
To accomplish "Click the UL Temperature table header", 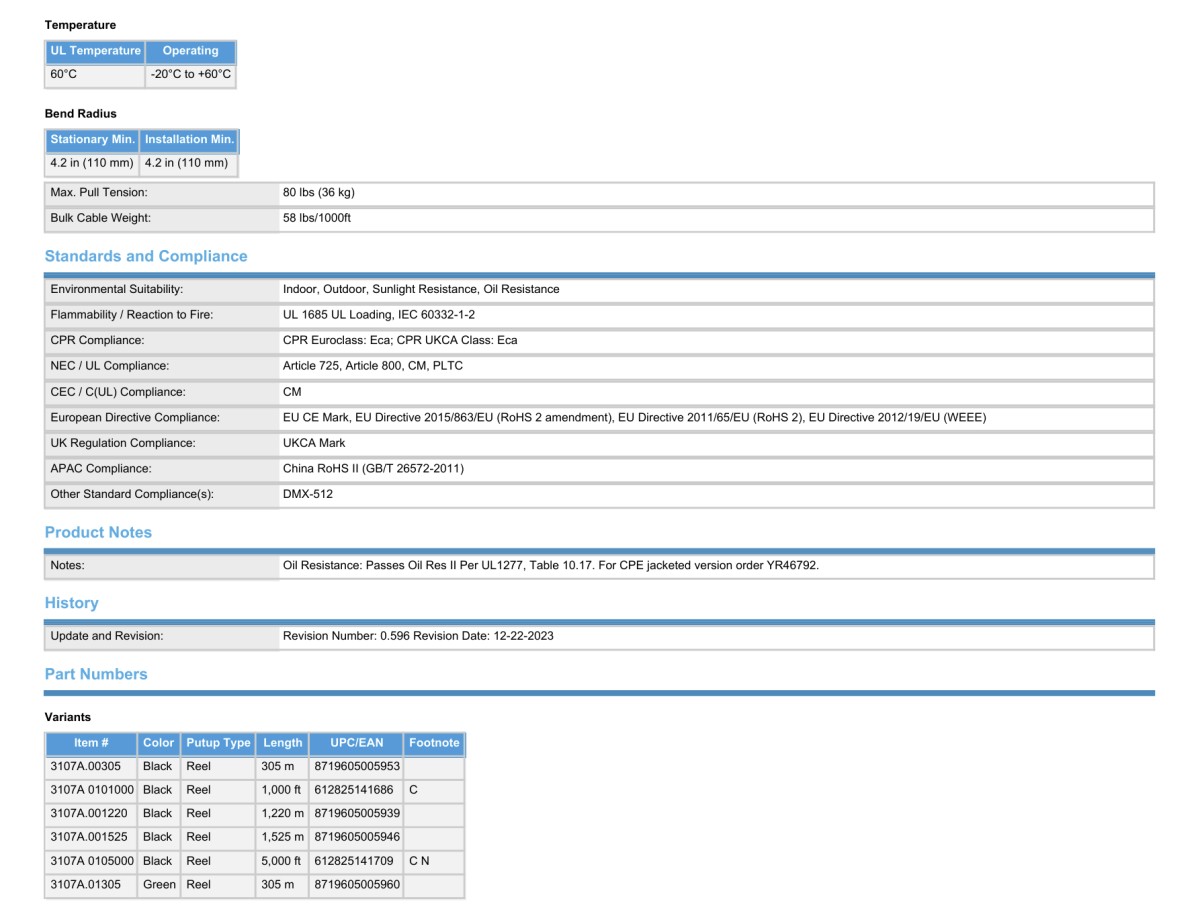I will pos(96,51).
